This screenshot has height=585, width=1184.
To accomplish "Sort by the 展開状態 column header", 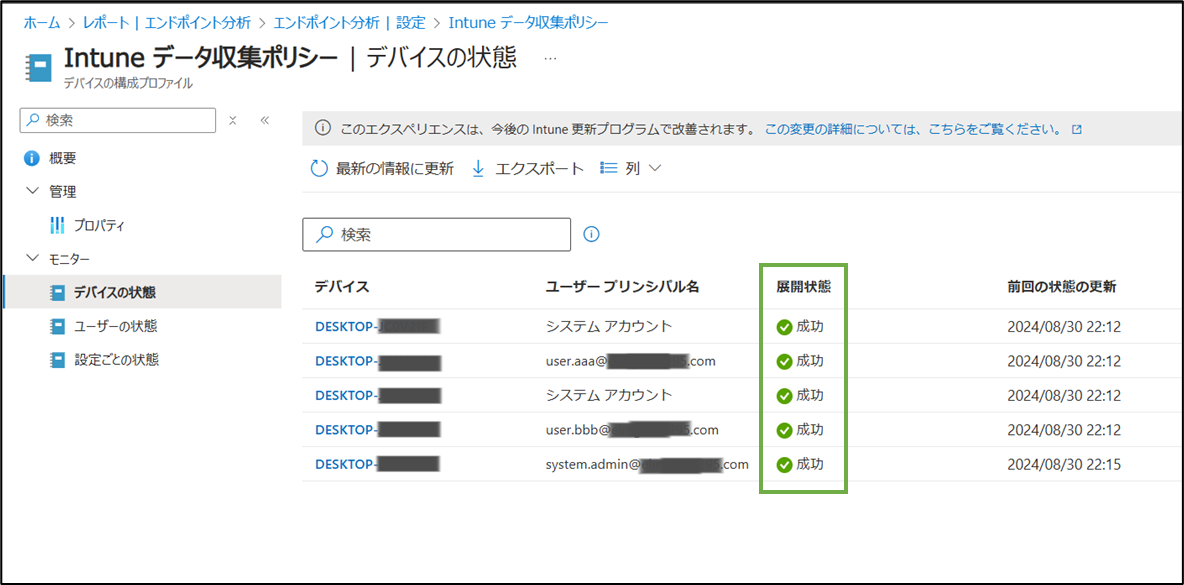I will coord(804,287).
